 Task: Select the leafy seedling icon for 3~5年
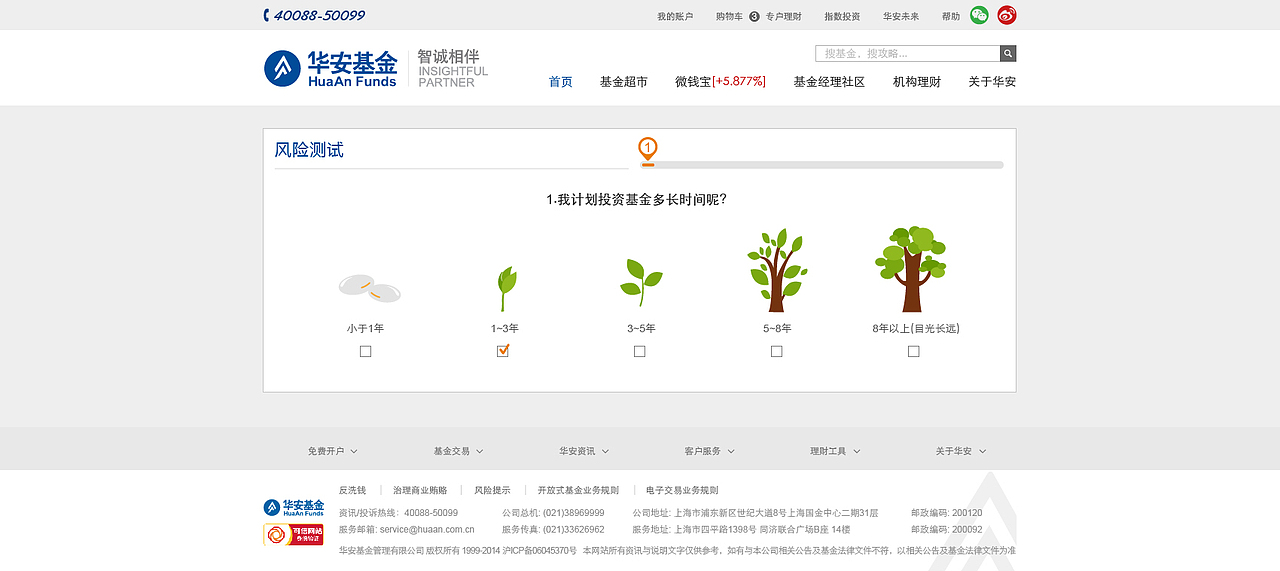[x=641, y=282]
